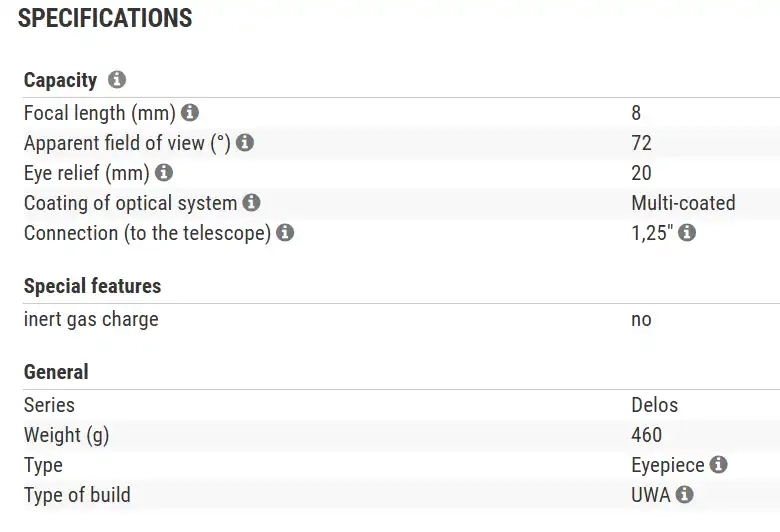The width and height of the screenshot is (780, 532).
Task: Show info icon beside Eyepiece type value
Action: [x=718, y=465]
